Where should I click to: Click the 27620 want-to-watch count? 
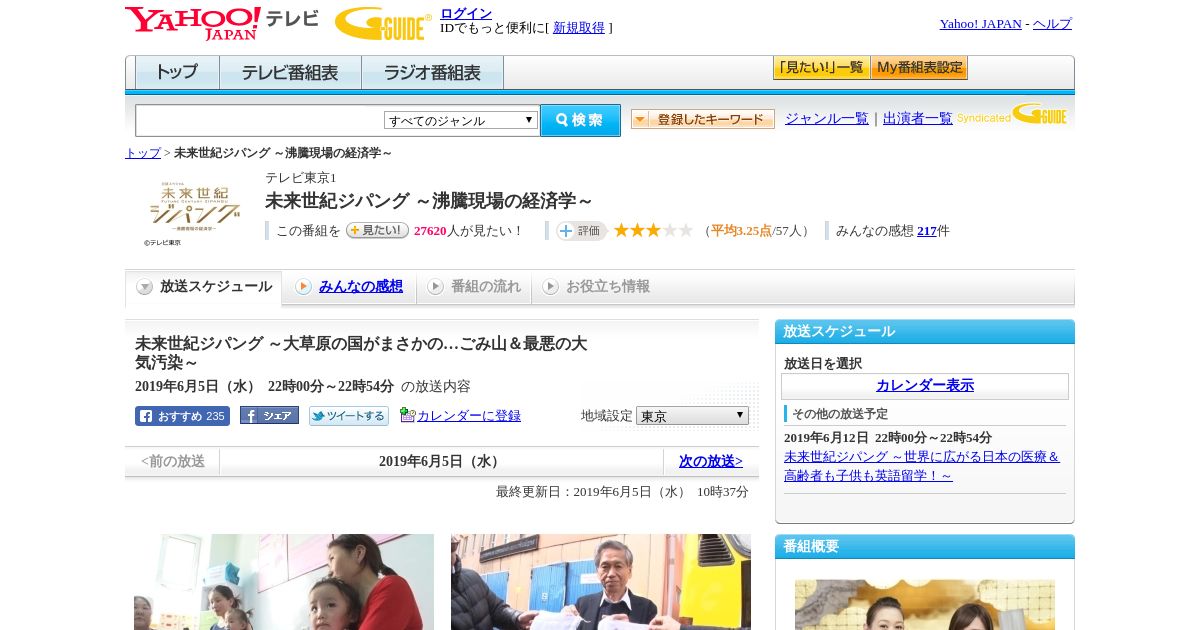(430, 231)
